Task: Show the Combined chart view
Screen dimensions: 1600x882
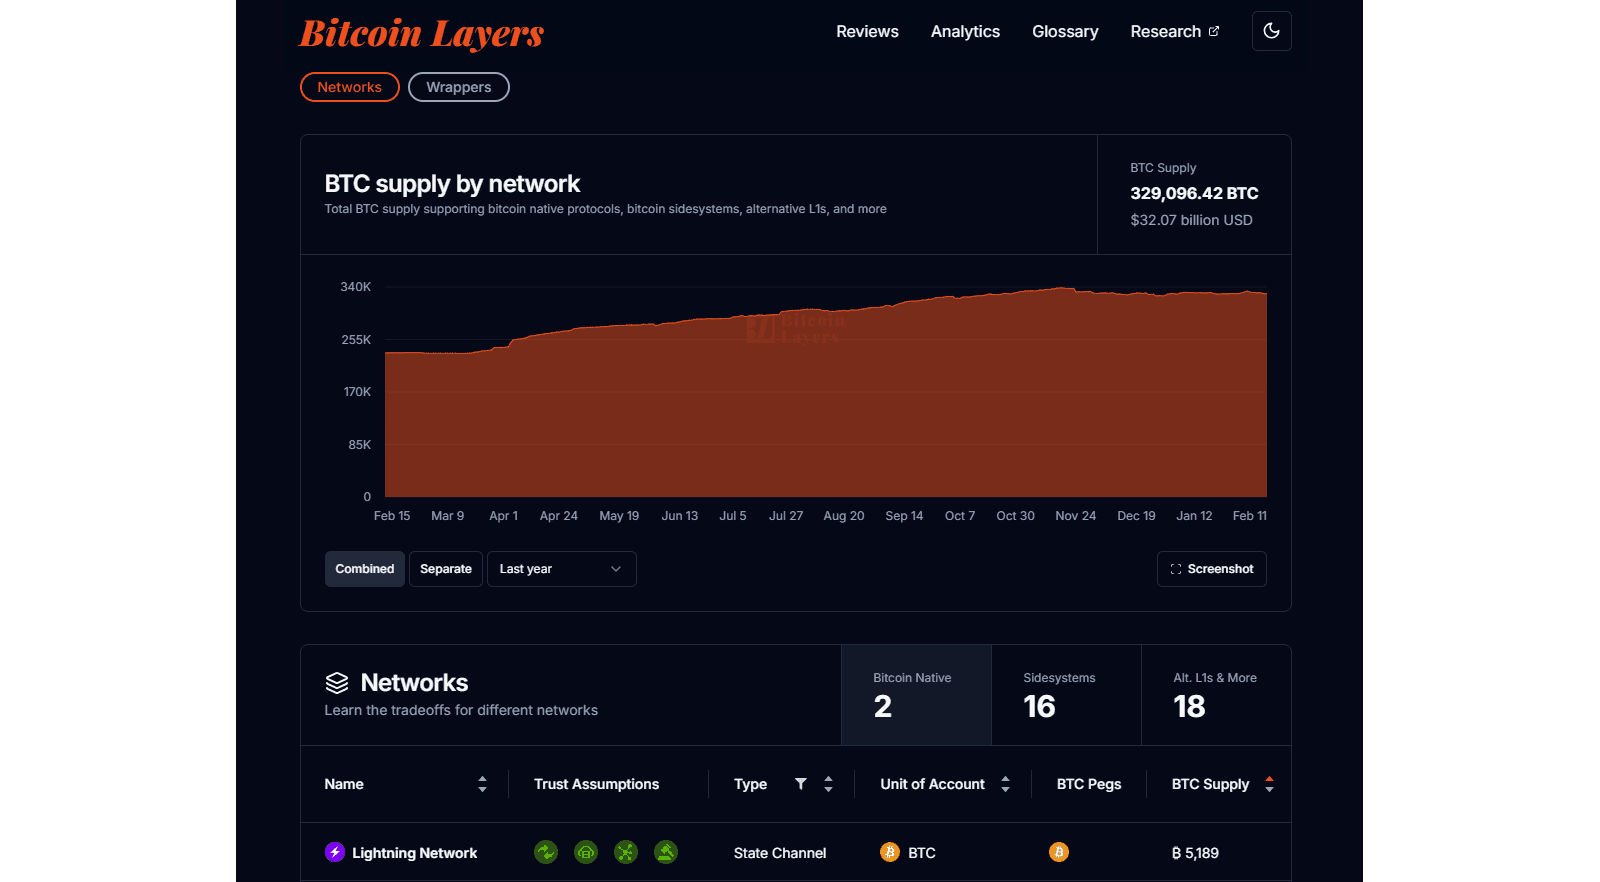Action: [x=364, y=569]
